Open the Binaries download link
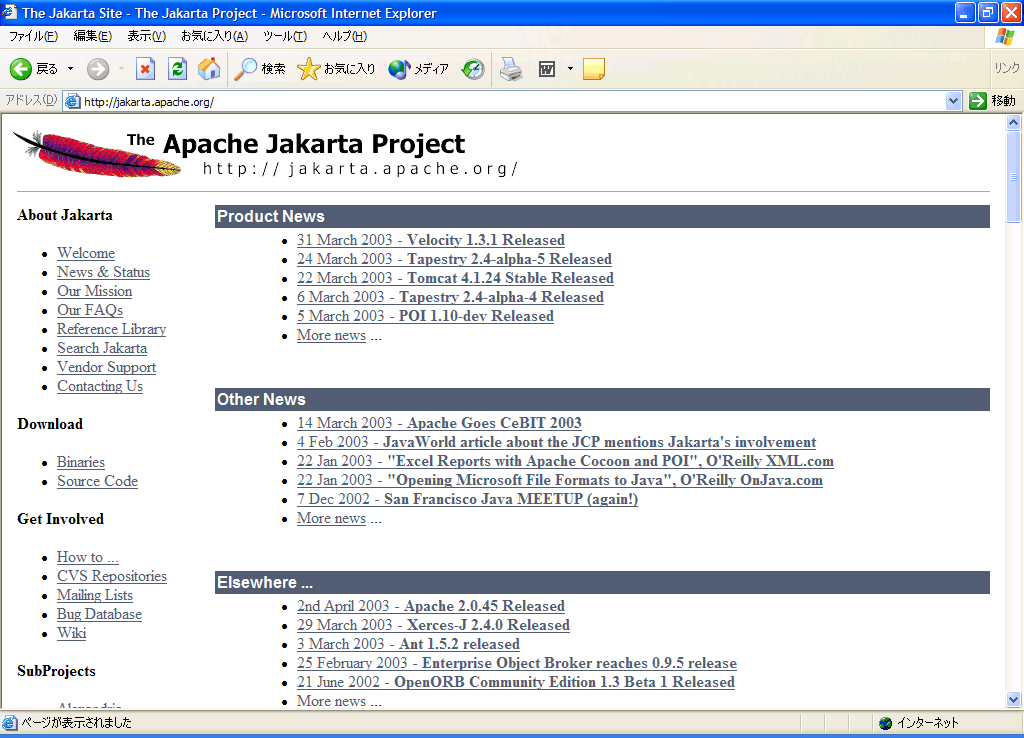This screenshot has width=1024, height=738. point(81,462)
